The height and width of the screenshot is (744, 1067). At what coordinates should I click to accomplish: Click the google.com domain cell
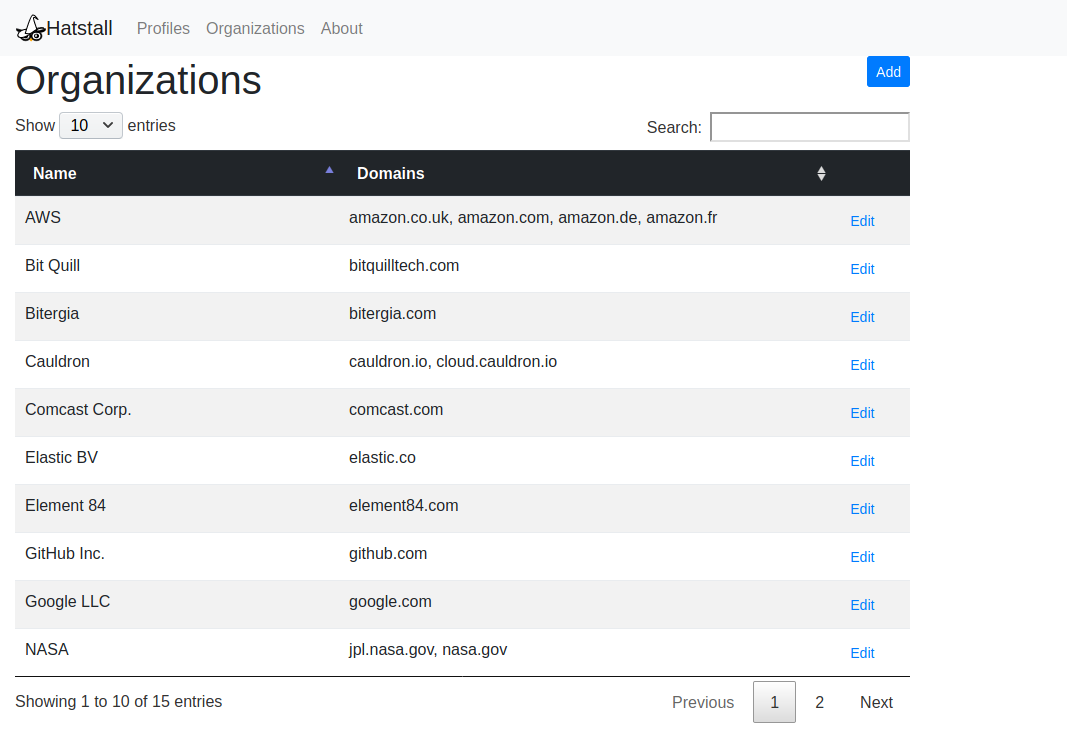tap(585, 604)
